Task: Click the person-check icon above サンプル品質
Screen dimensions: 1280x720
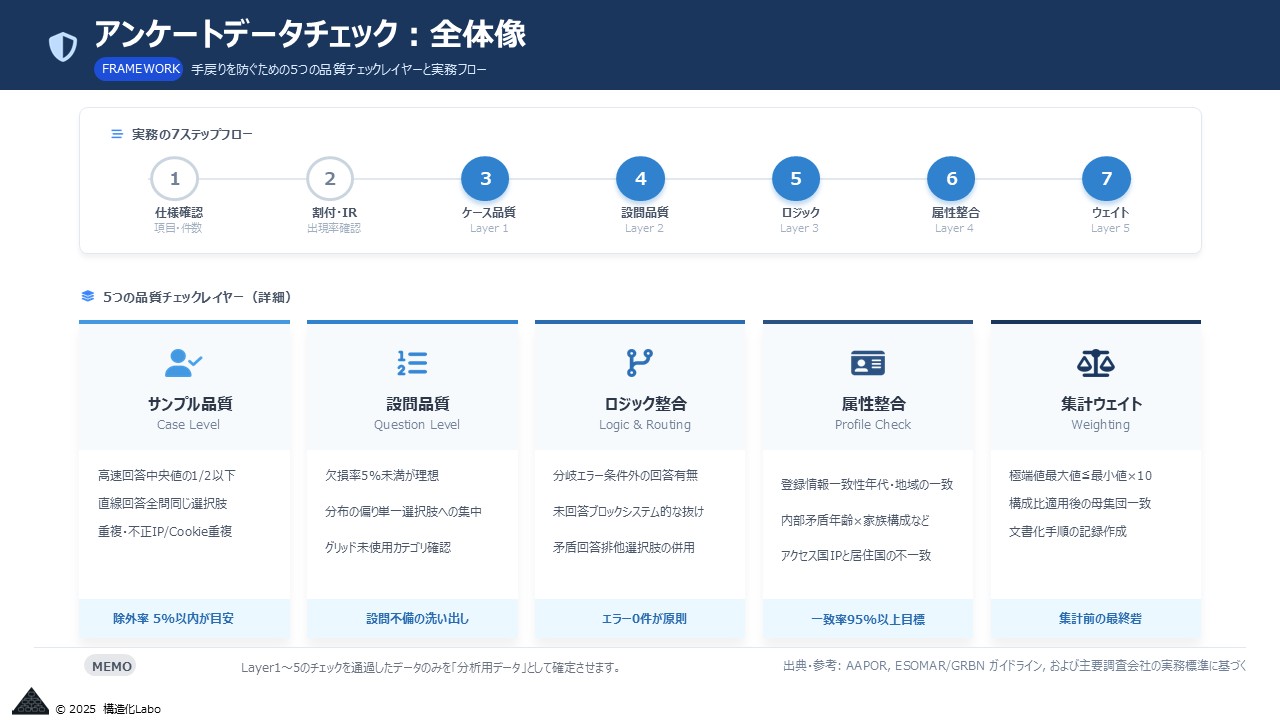Action: tap(183, 363)
